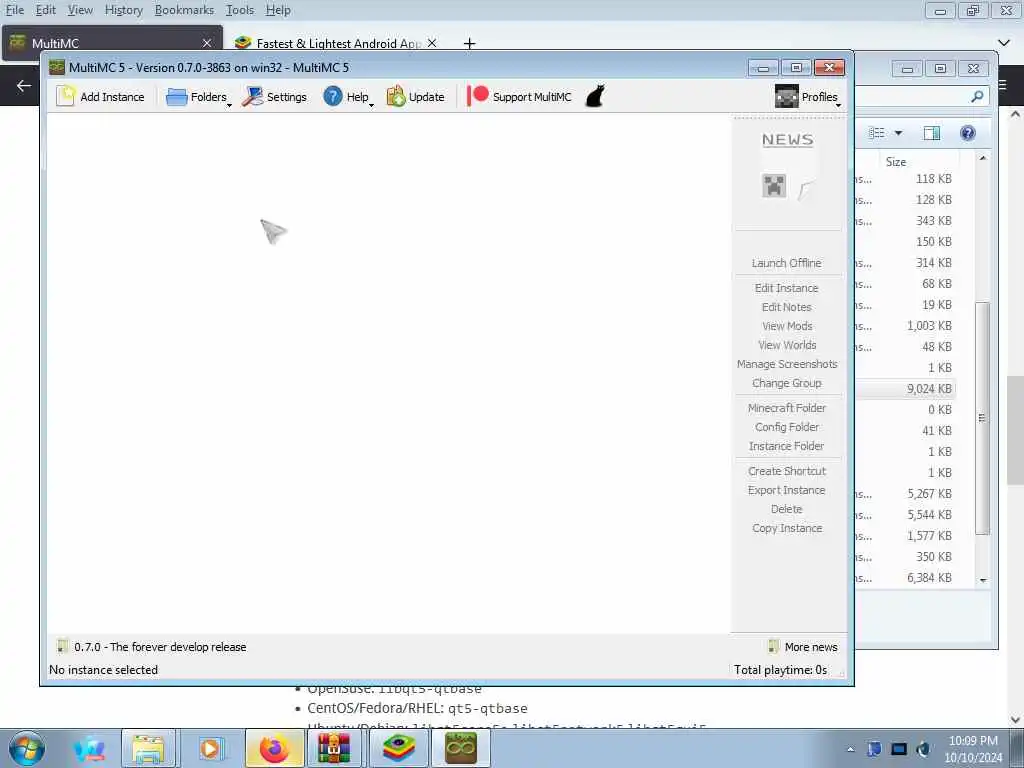Click Create Shortcut
The width and height of the screenshot is (1024, 768).
[x=786, y=471]
